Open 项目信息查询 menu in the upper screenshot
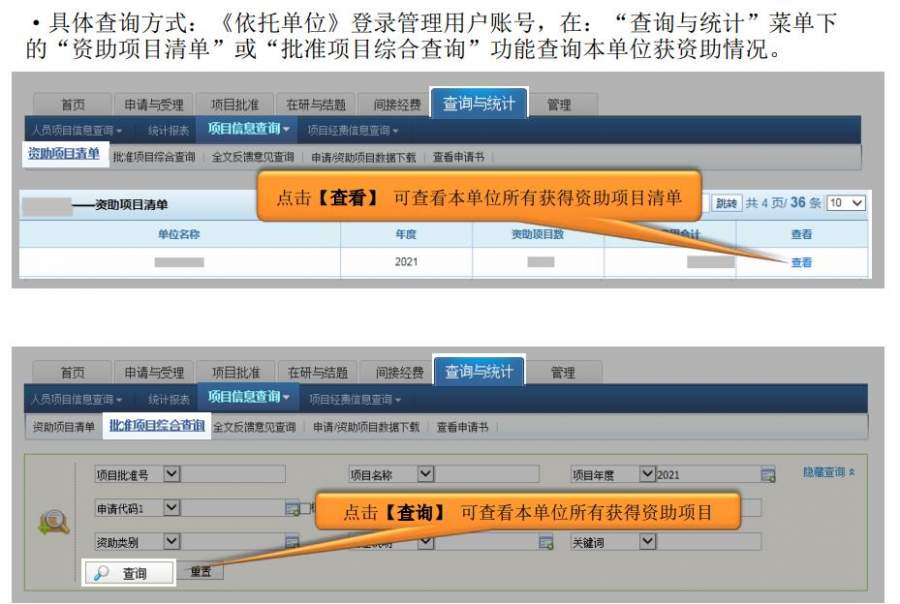Screen dimensions: 900x604 (247, 129)
